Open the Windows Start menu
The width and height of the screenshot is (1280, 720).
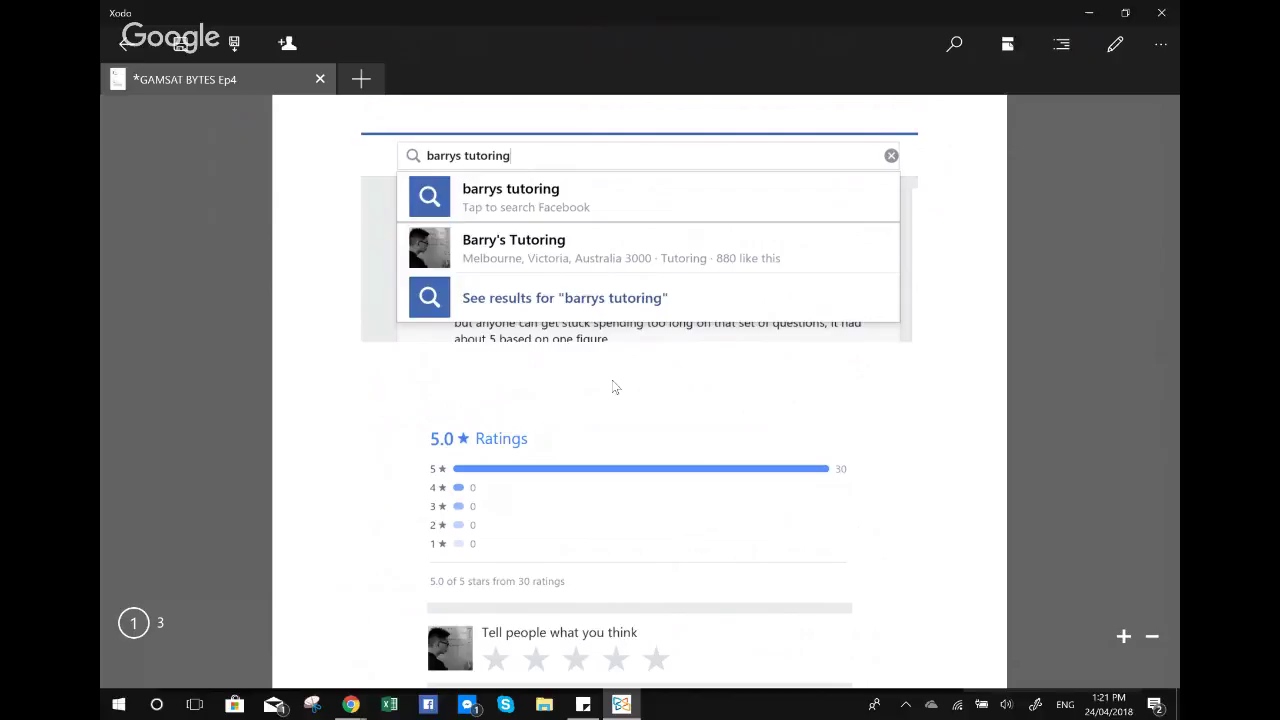(118, 705)
